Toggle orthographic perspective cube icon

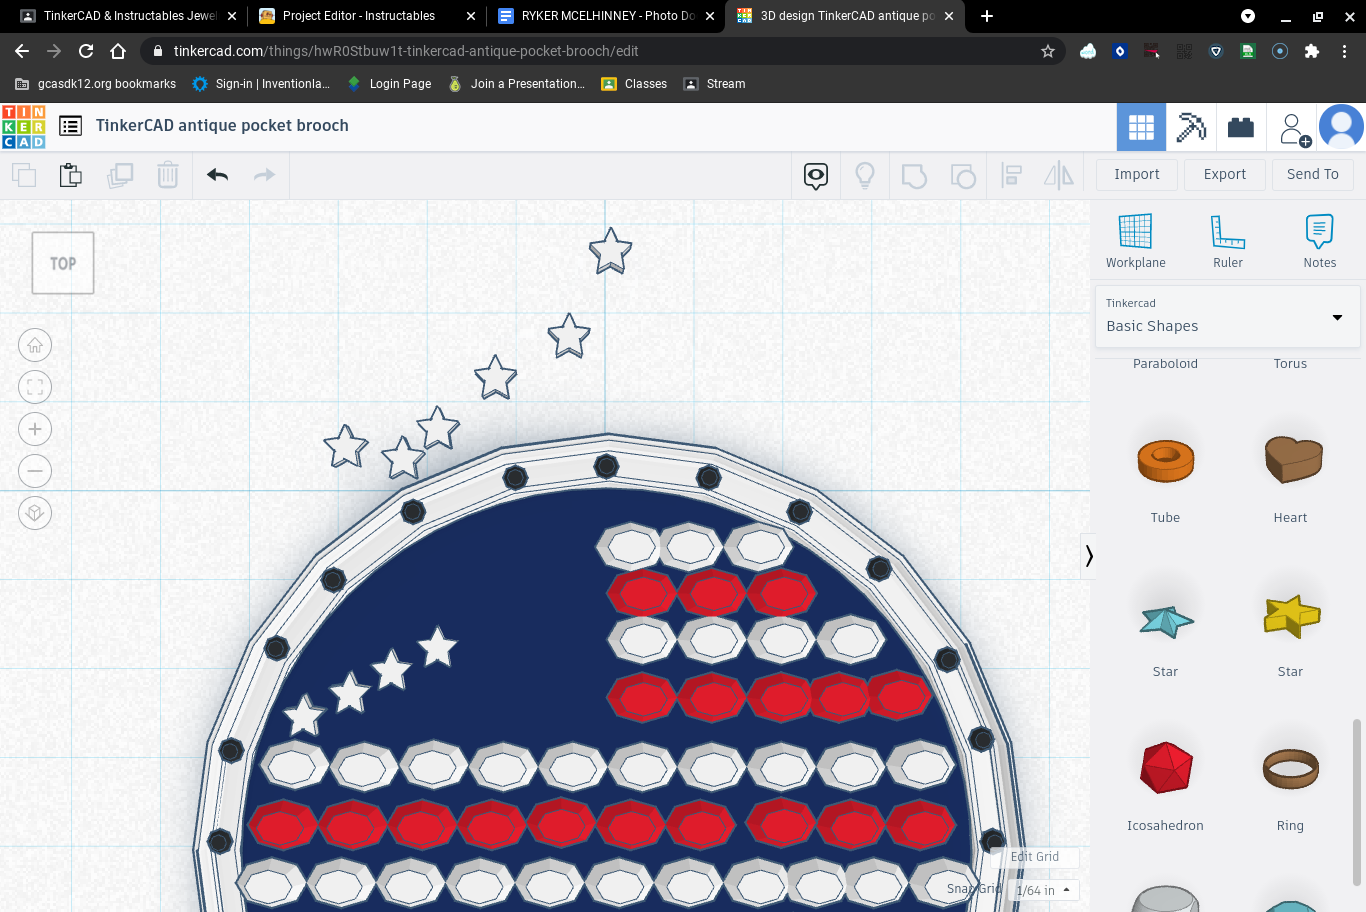[x=35, y=513]
